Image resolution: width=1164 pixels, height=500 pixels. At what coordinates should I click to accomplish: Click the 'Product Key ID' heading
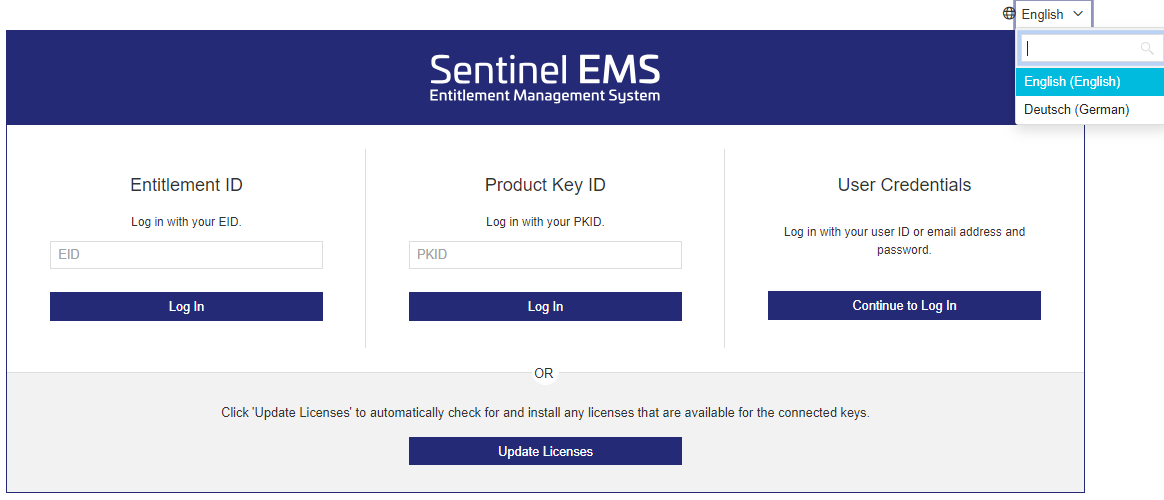pos(545,185)
